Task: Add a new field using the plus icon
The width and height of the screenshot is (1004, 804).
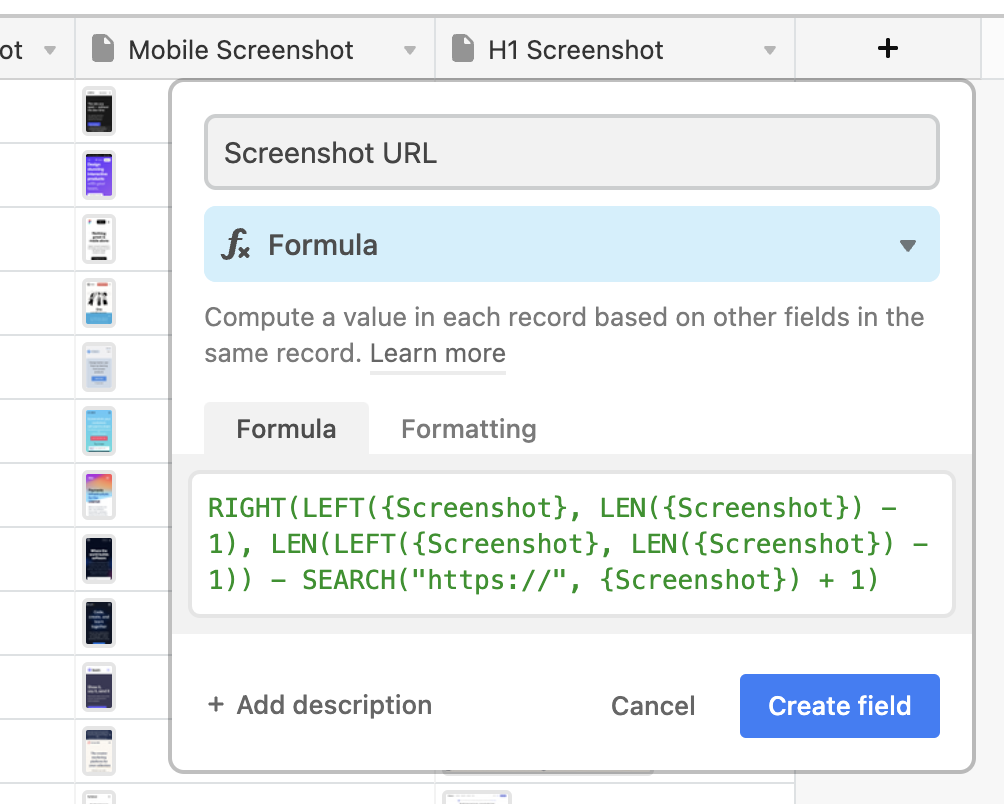Action: (888, 48)
